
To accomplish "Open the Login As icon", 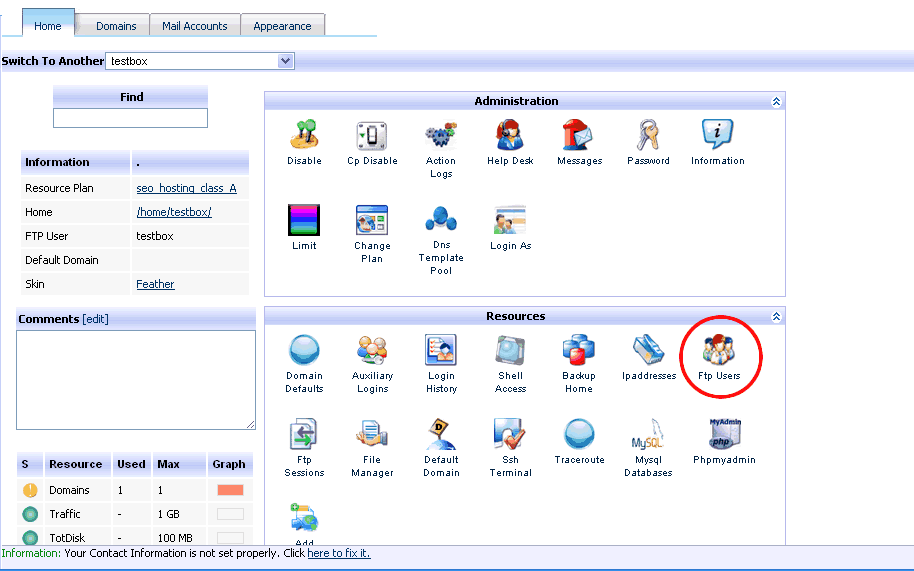I will click(x=510, y=220).
